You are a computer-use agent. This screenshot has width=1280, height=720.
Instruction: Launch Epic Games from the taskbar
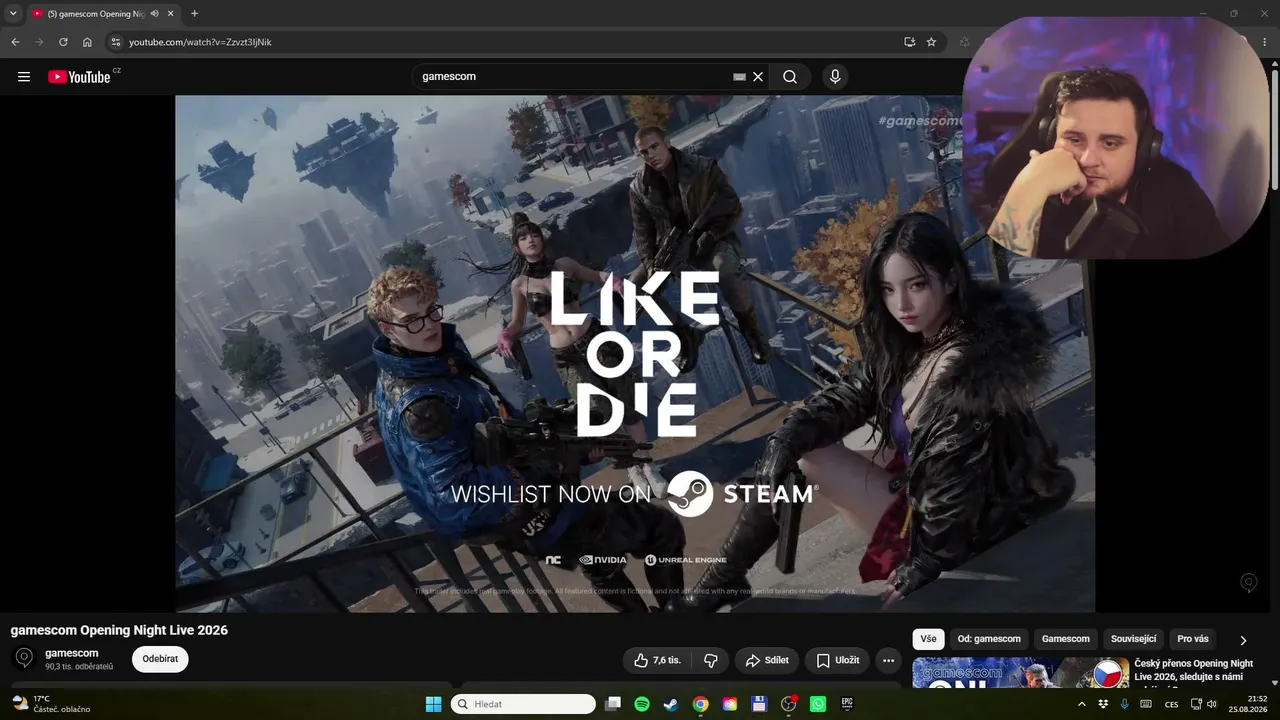(x=847, y=704)
